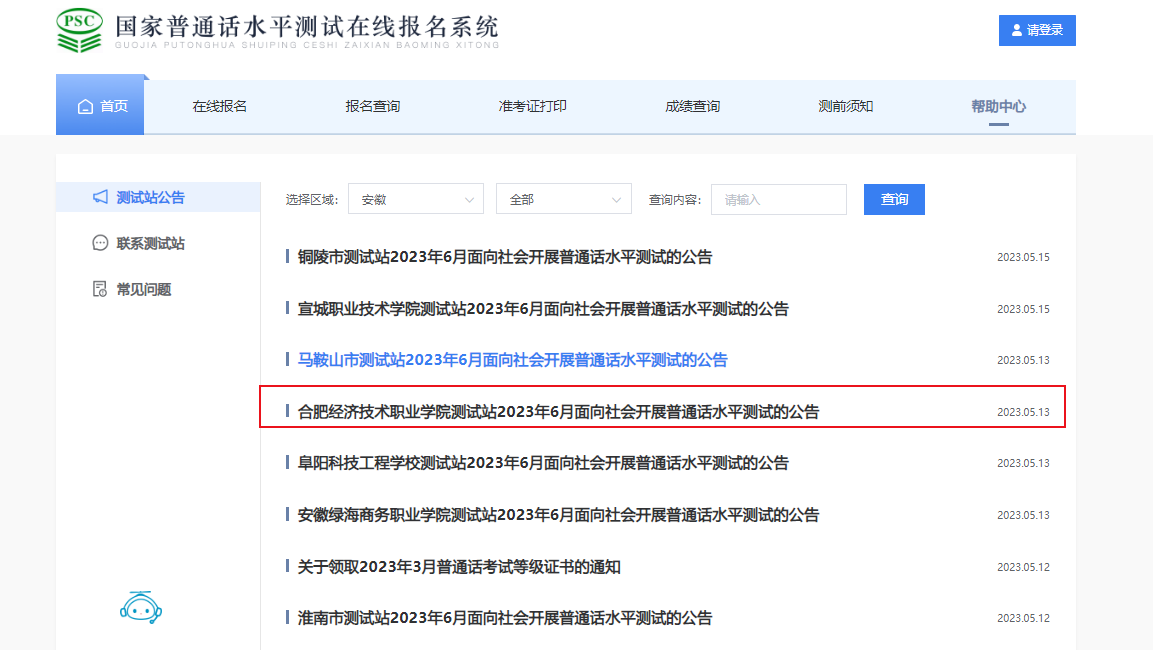
Task: Switch to 成绩查询 tab
Action: click(x=692, y=106)
